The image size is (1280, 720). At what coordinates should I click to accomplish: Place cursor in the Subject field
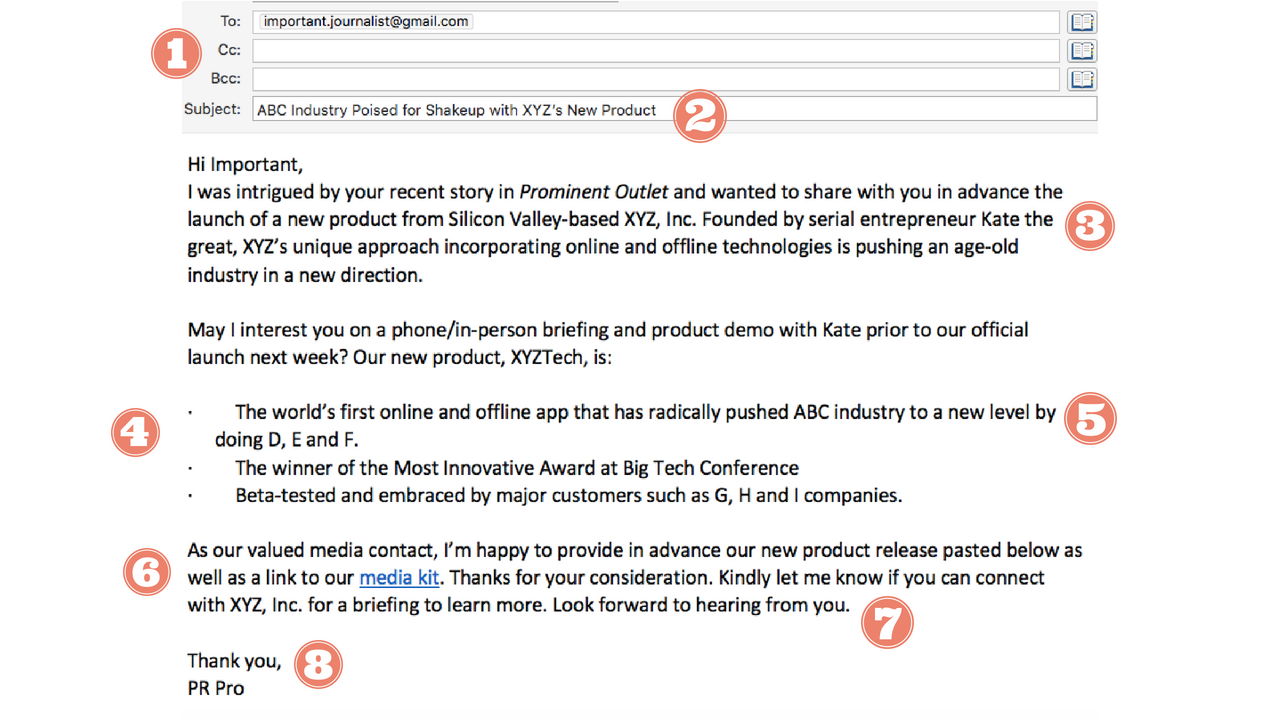[674, 109]
